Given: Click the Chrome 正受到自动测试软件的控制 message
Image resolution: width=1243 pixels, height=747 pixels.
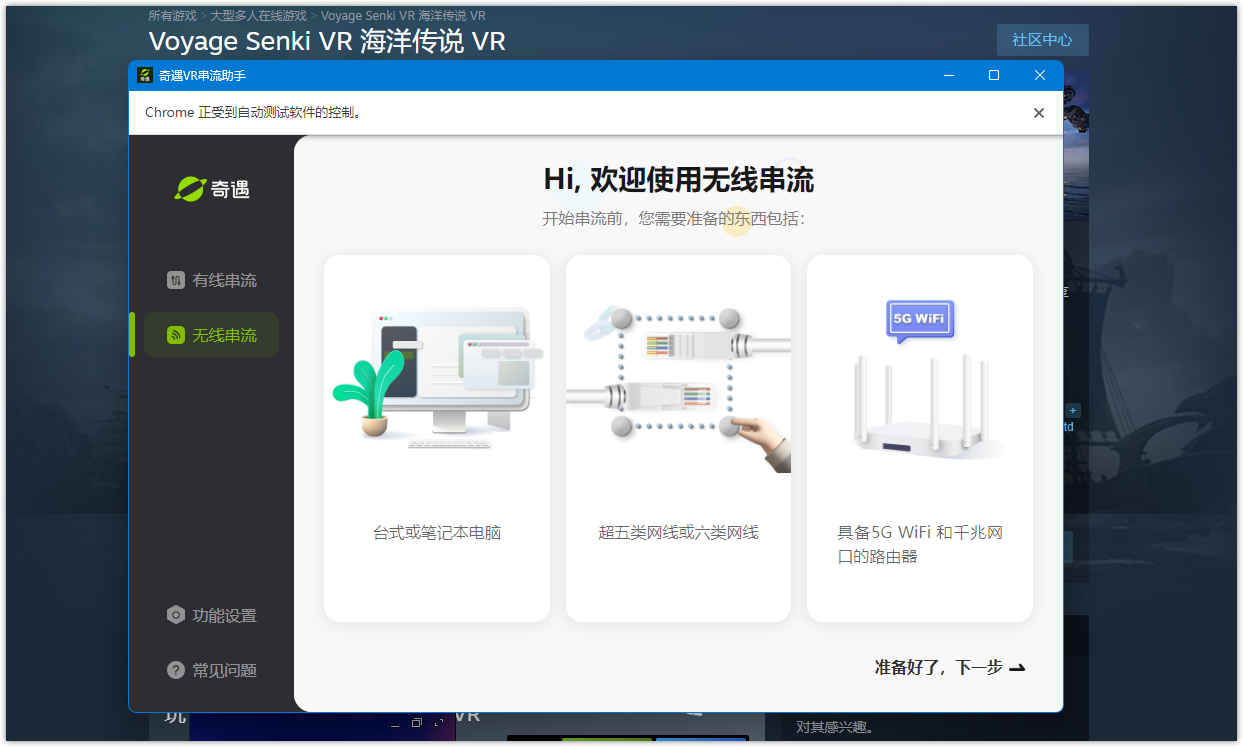Looking at the screenshot, I should [x=253, y=113].
